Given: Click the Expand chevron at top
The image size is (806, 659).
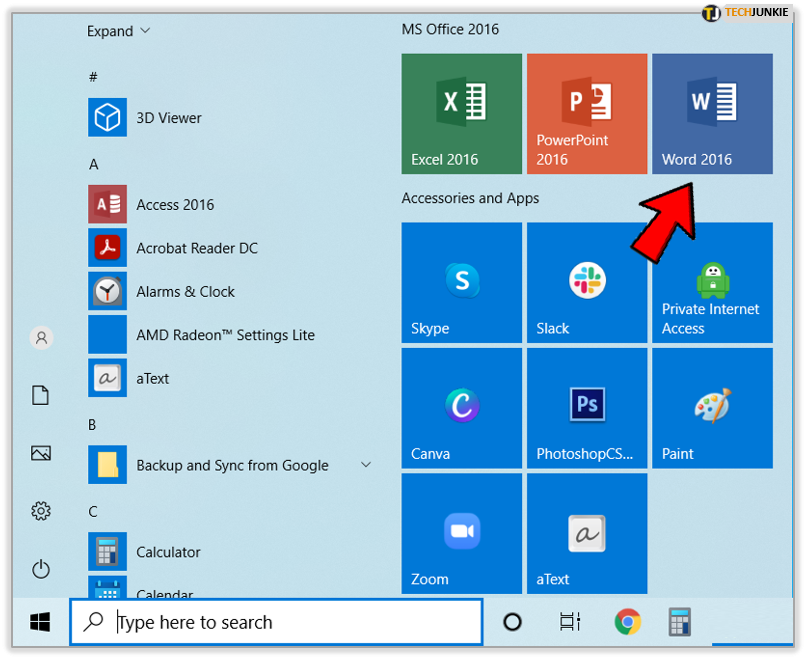Looking at the screenshot, I should (145, 31).
